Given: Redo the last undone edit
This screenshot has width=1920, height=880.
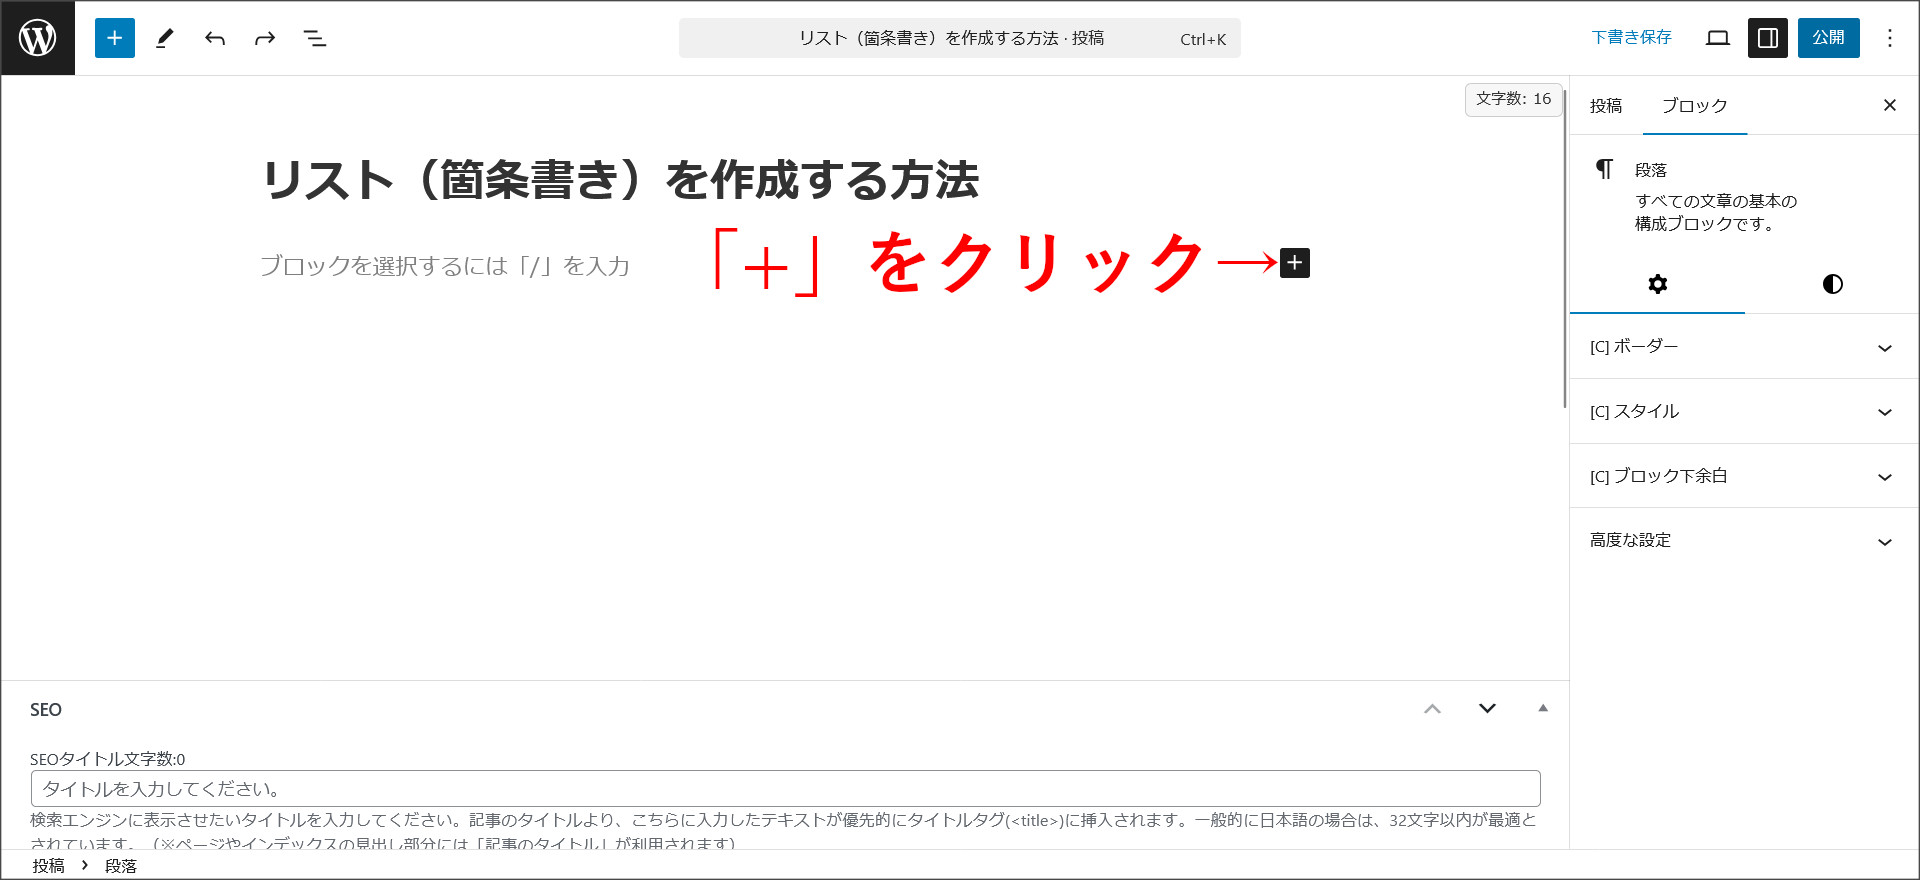Looking at the screenshot, I should (x=265, y=38).
